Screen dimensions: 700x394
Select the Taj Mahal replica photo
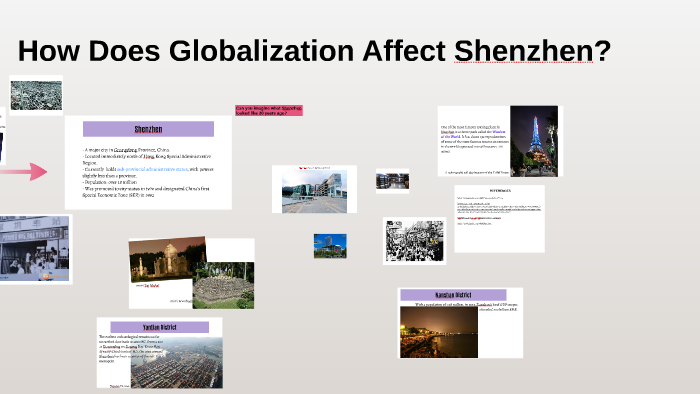pos(168,259)
